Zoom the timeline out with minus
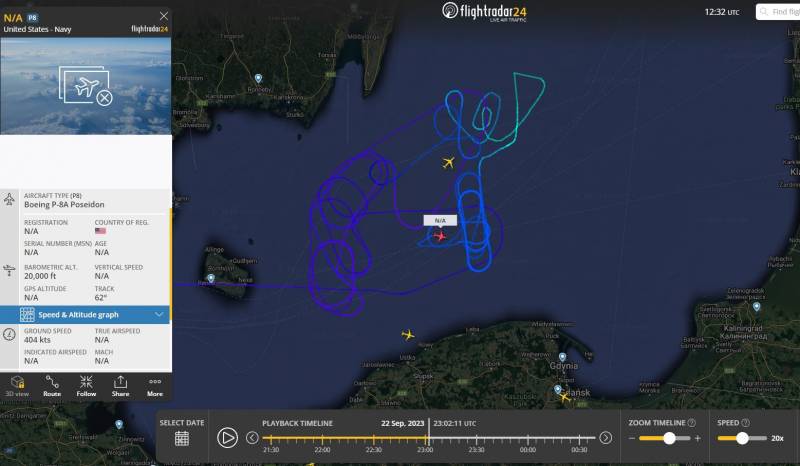The height and width of the screenshot is (466, 800). click(632, 438)
